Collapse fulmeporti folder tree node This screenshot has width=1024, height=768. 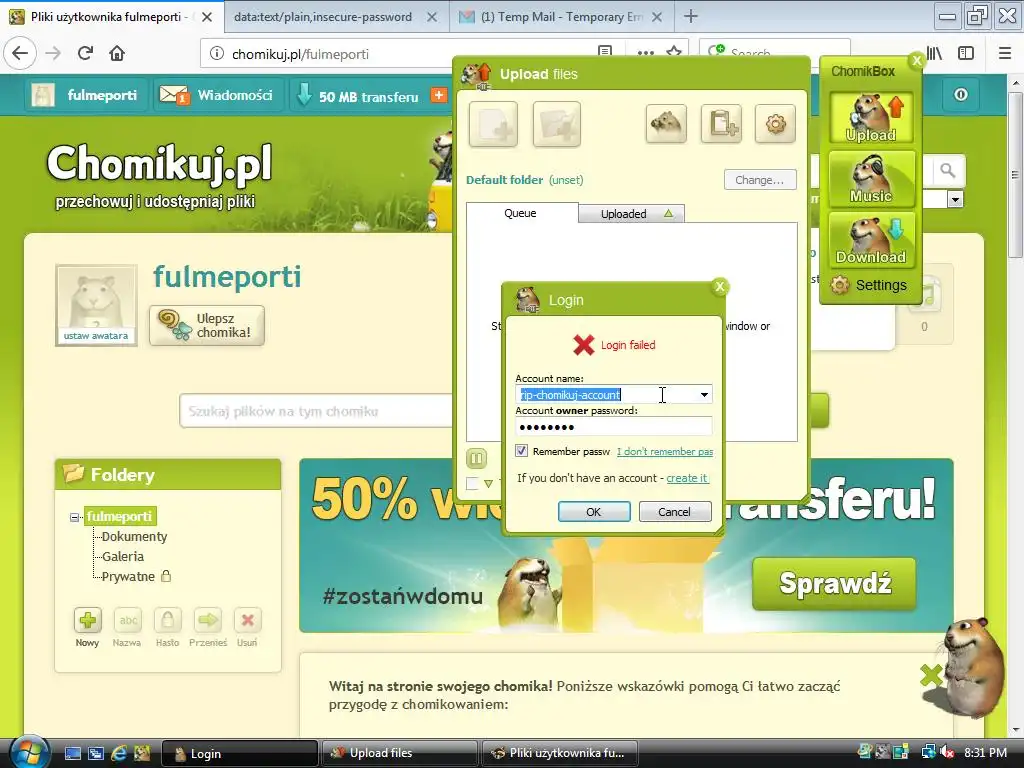pyautogui.click(x=74, y=517)
